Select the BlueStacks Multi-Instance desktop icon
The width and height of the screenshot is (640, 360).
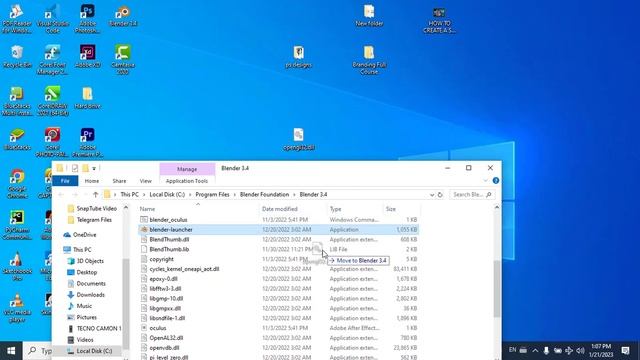[17, 101]
